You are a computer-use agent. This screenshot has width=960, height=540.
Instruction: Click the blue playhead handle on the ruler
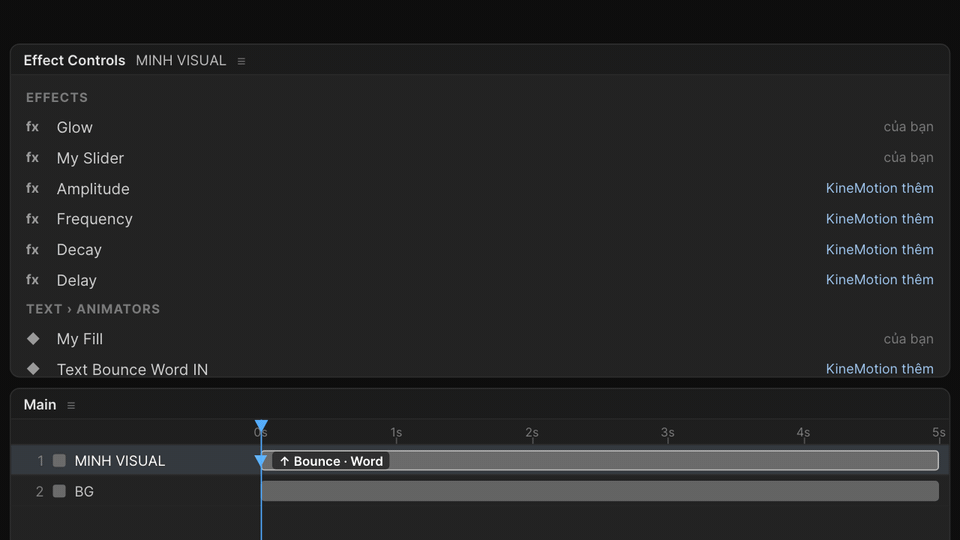[x=261, y=425]
